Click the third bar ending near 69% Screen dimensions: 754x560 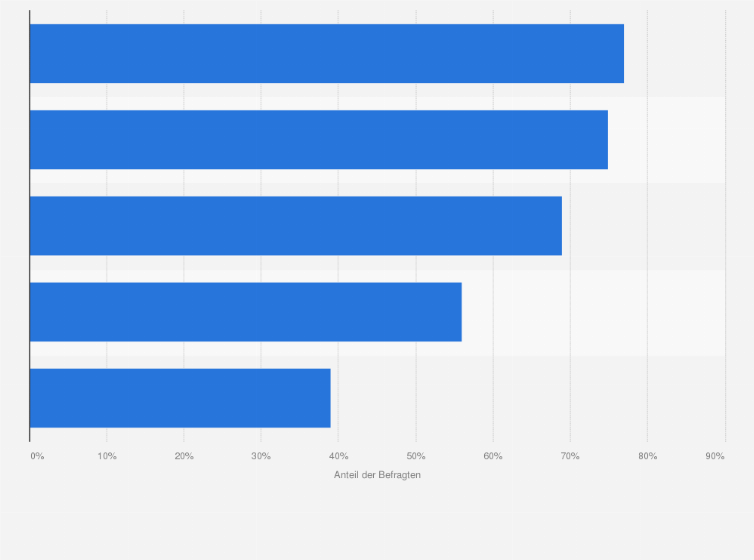point(296,225)
